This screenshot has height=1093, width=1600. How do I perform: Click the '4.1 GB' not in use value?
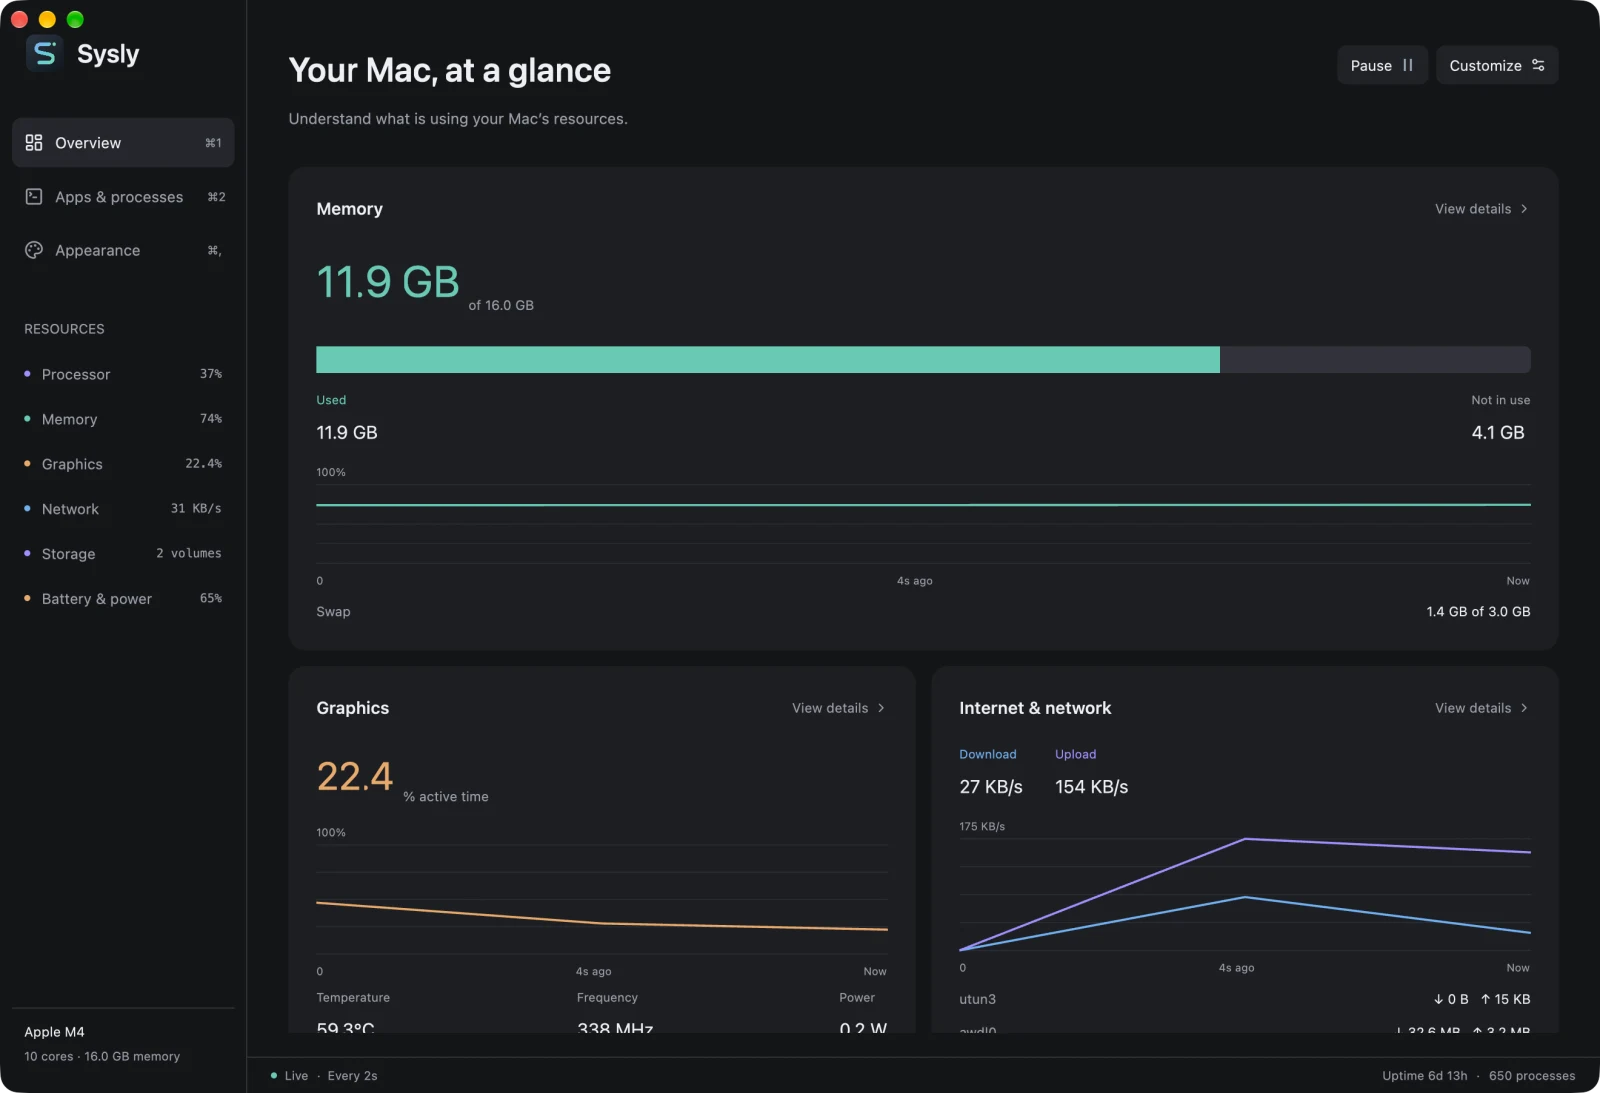tap(1498, 433)
